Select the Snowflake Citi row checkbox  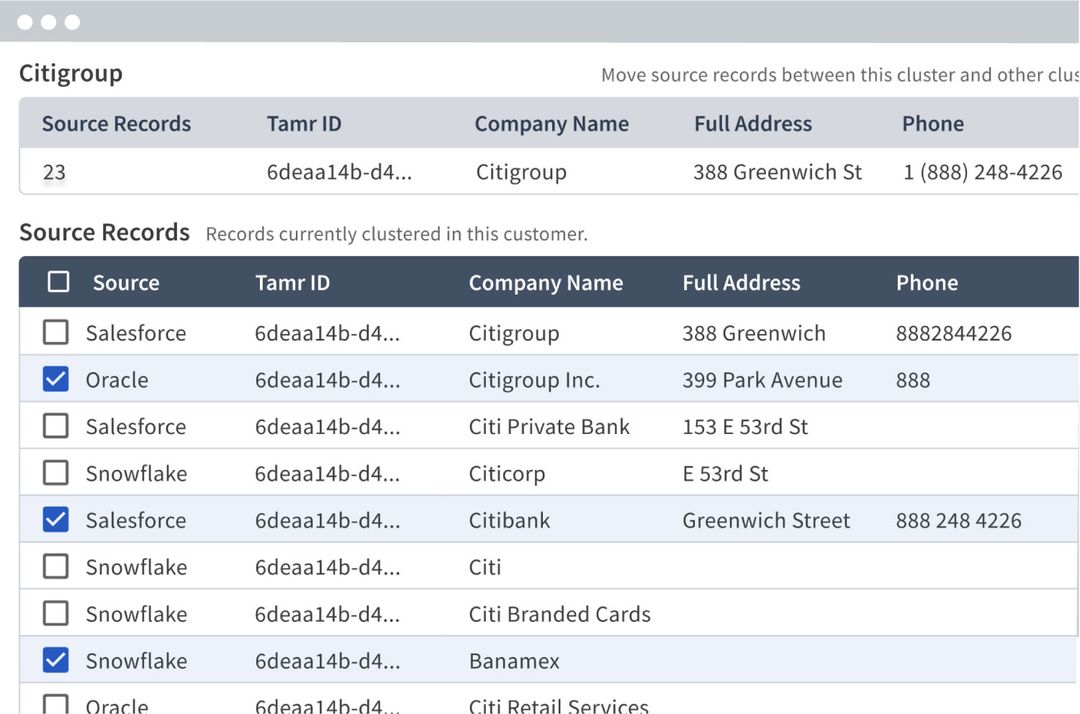56,566
